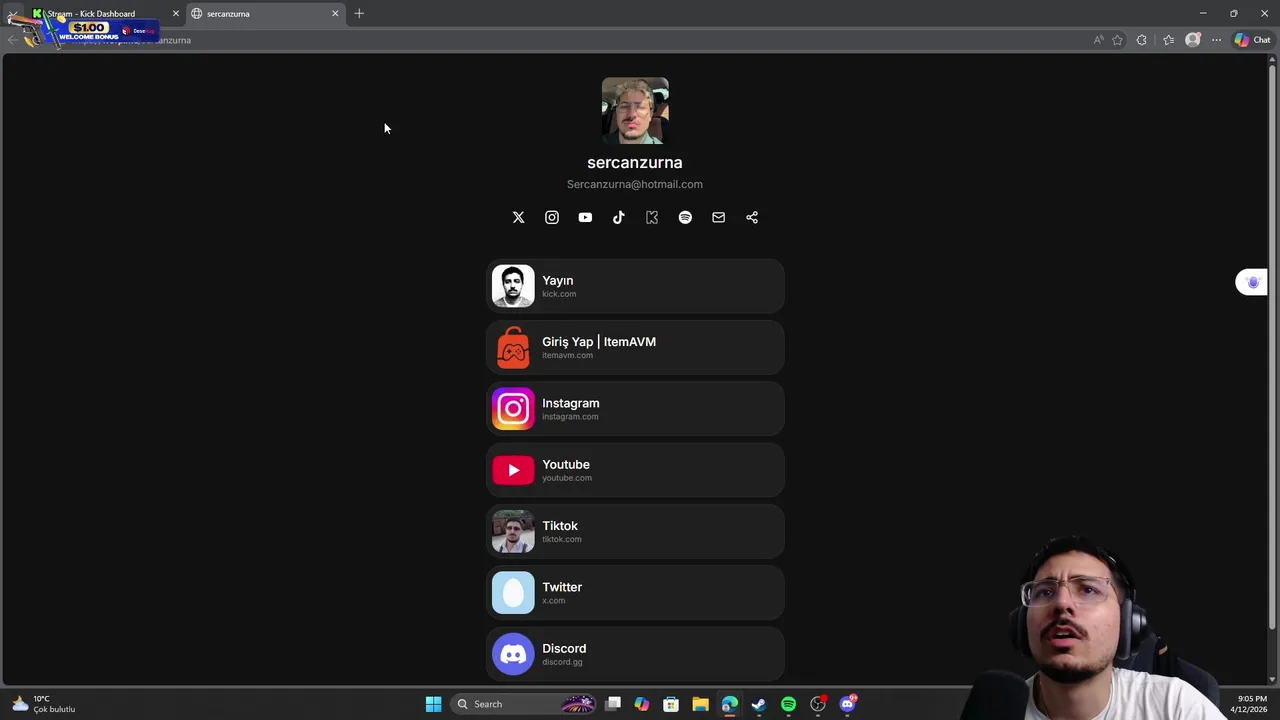Viewport: 1280px width, 720px height.
Task: Click the taskbar Search box
Action: pos(523,704)
